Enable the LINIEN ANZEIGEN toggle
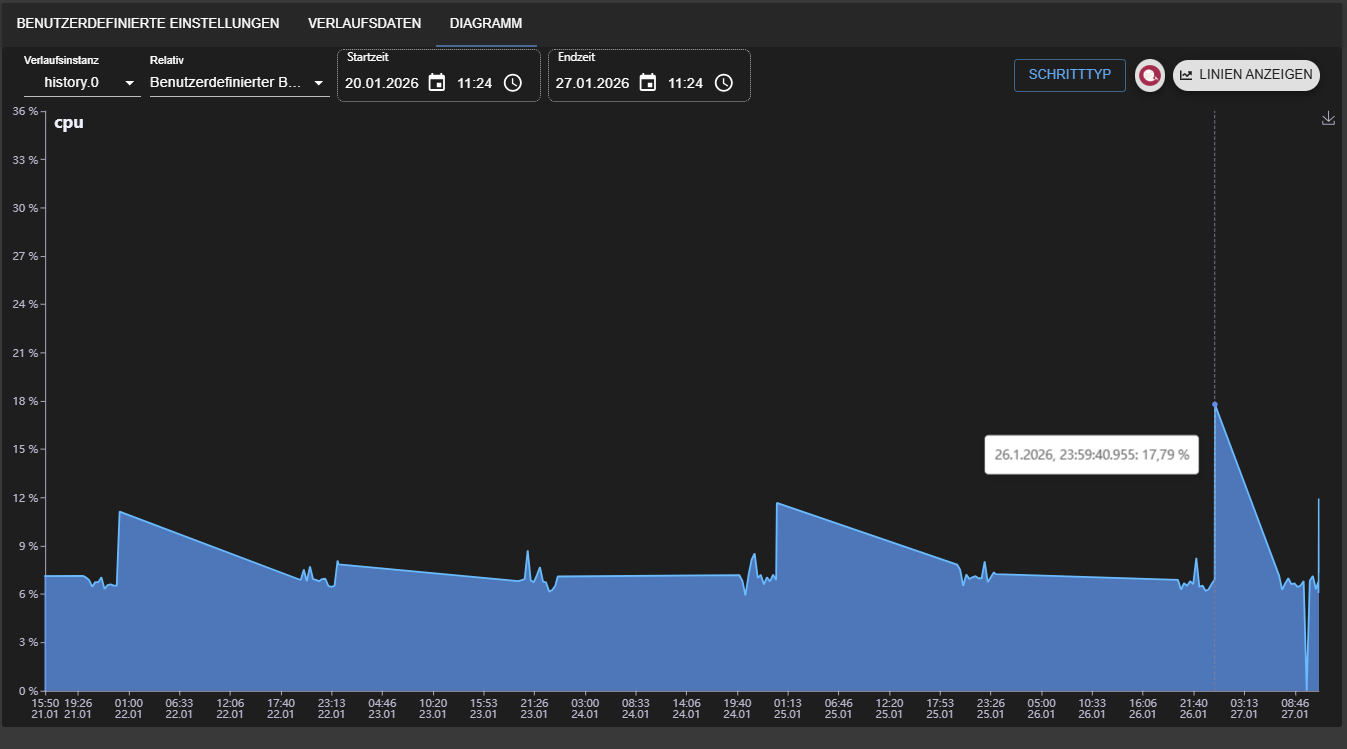 (x=1246, y=74)
